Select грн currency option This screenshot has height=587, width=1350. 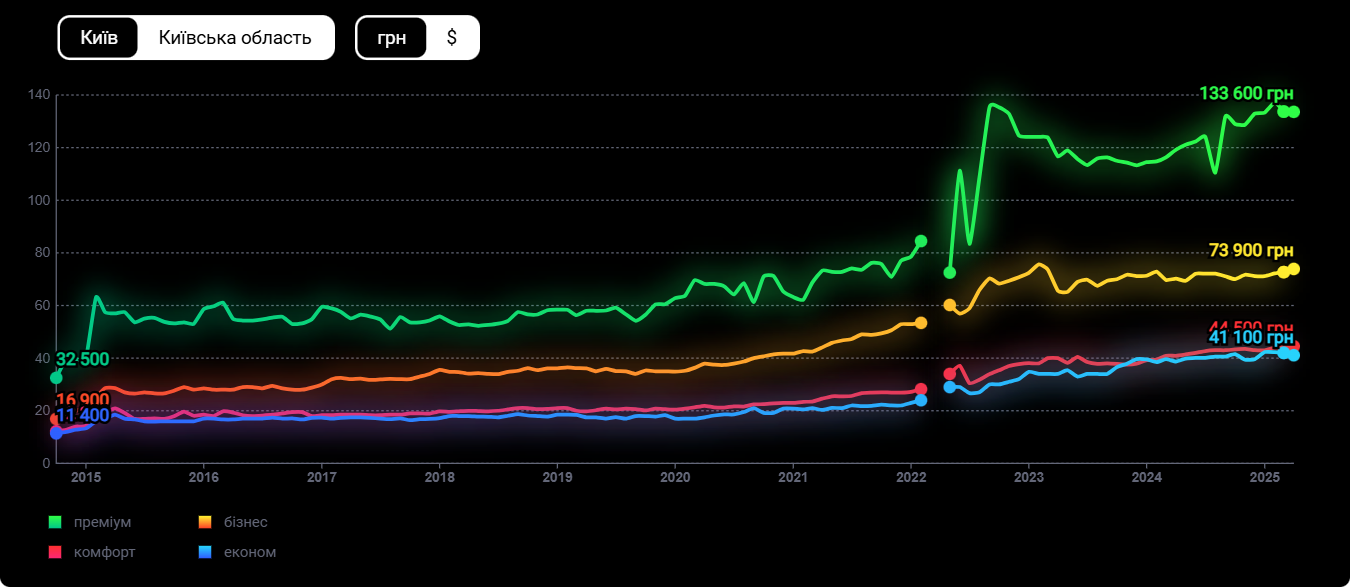click(391, 38)
